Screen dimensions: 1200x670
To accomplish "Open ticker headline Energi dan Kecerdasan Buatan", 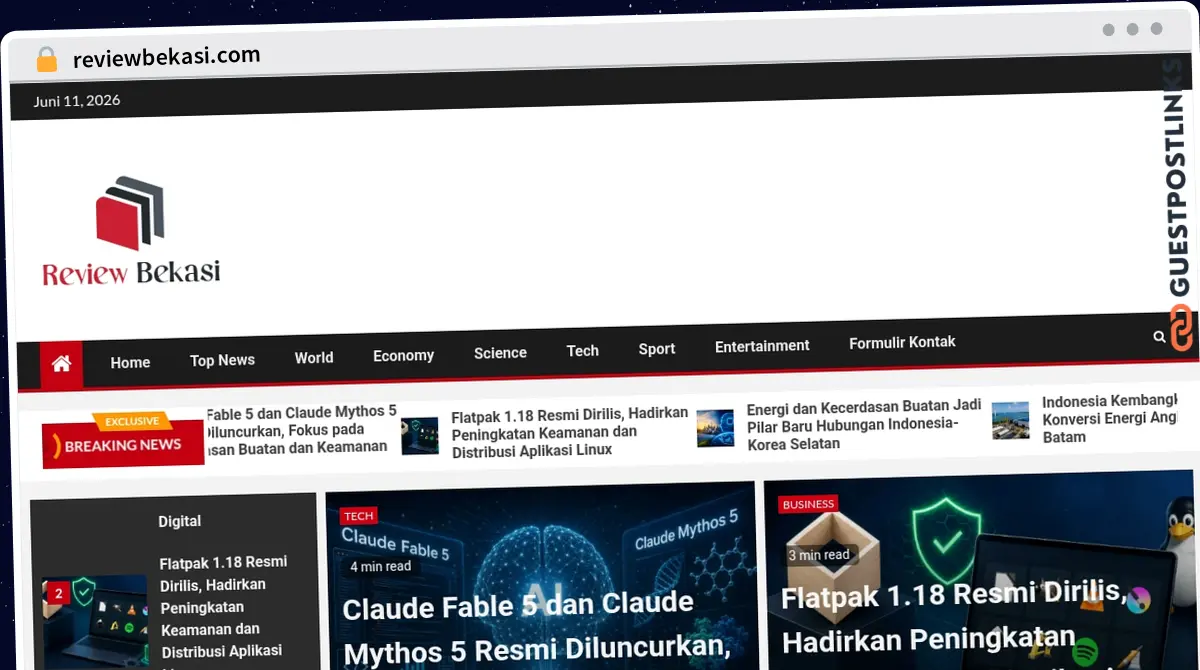I will tap(864, 425).
